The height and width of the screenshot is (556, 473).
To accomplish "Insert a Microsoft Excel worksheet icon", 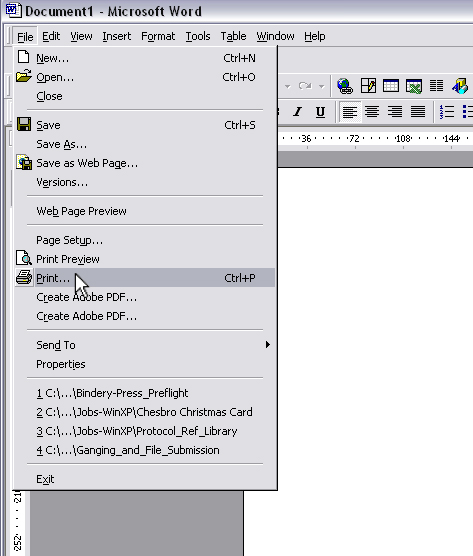I will pos(413,86).
